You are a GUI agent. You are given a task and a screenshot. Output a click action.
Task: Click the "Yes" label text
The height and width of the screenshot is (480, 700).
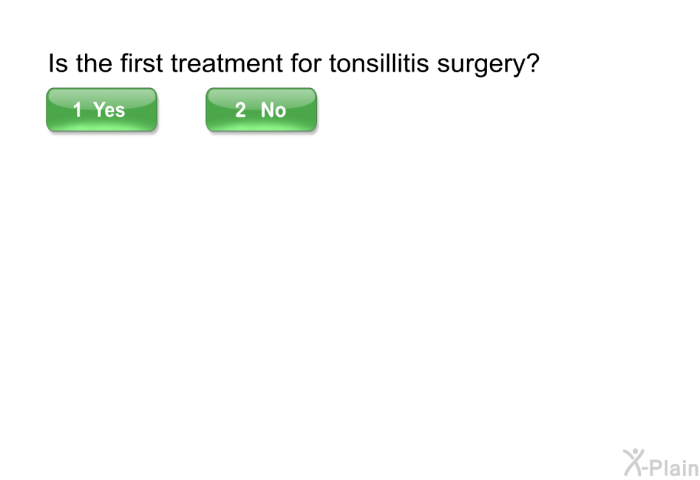point(109,110)
